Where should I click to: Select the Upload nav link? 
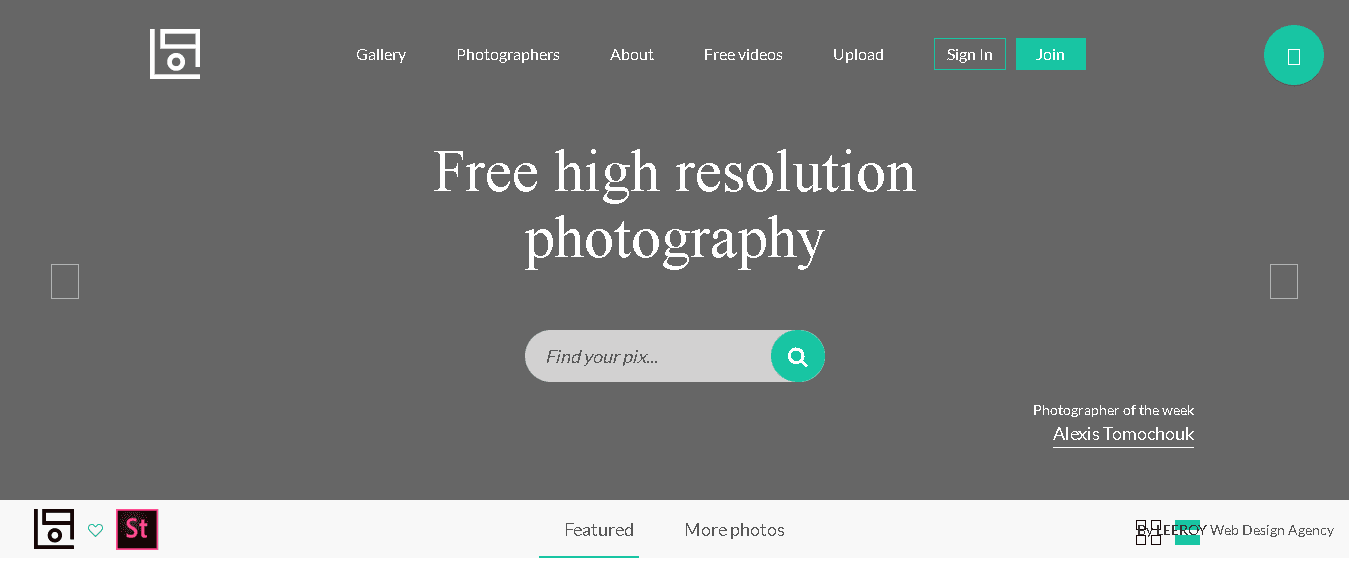[x=858, y=55]
